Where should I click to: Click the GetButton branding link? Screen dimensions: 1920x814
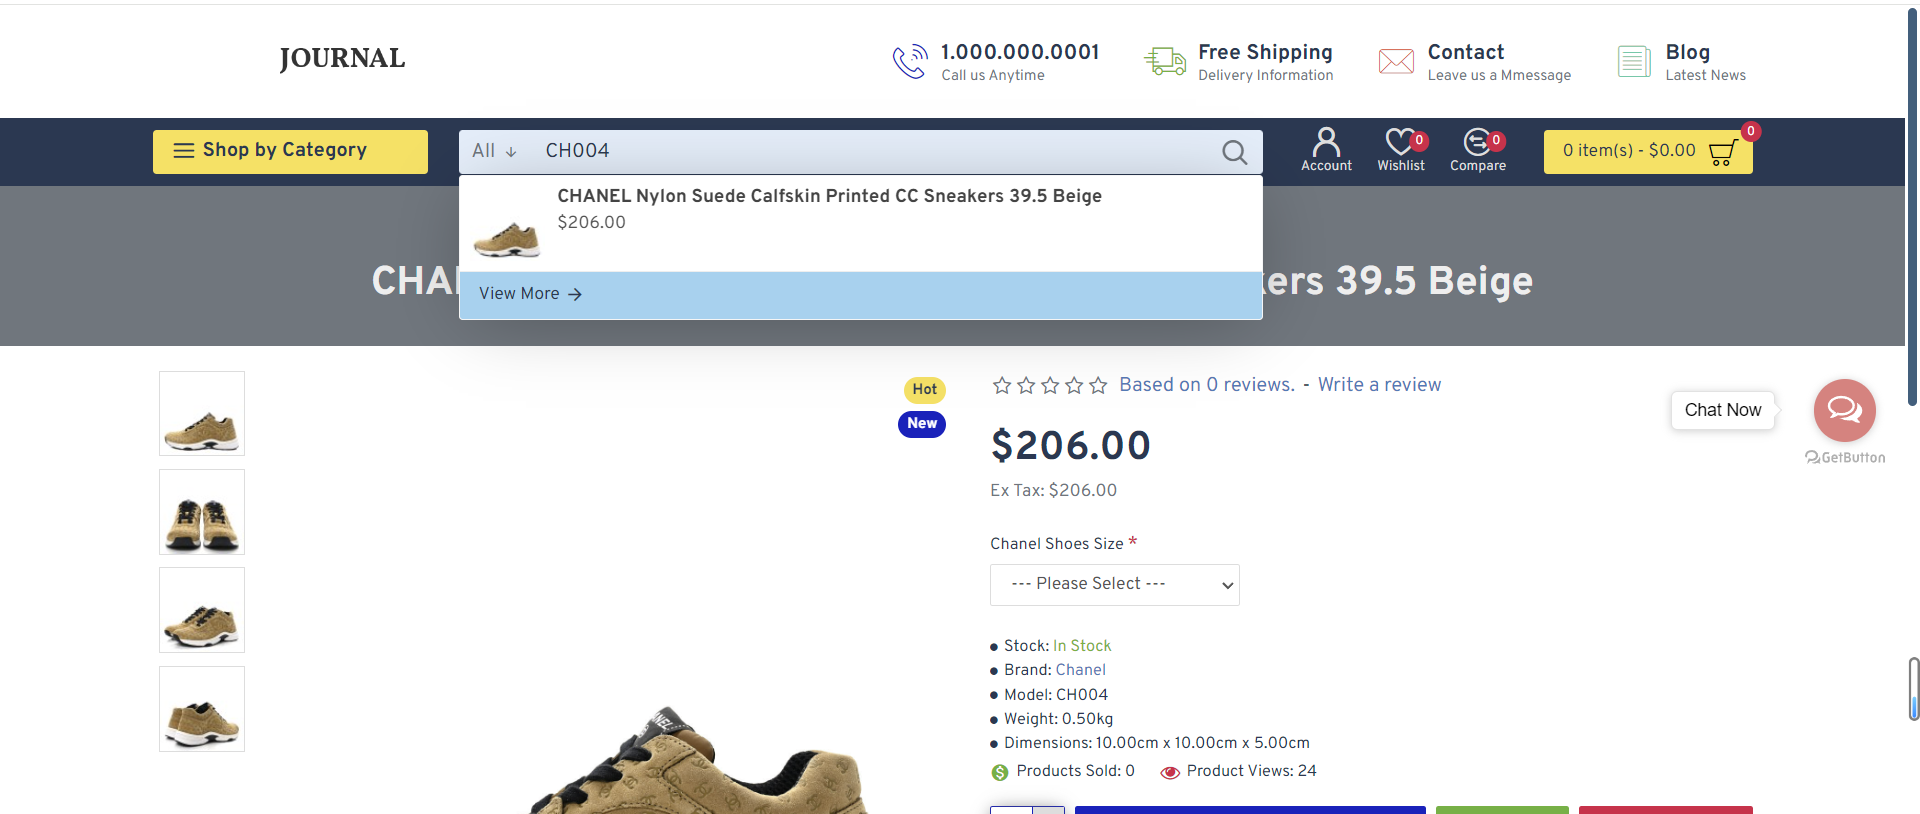click(1845, 458)
